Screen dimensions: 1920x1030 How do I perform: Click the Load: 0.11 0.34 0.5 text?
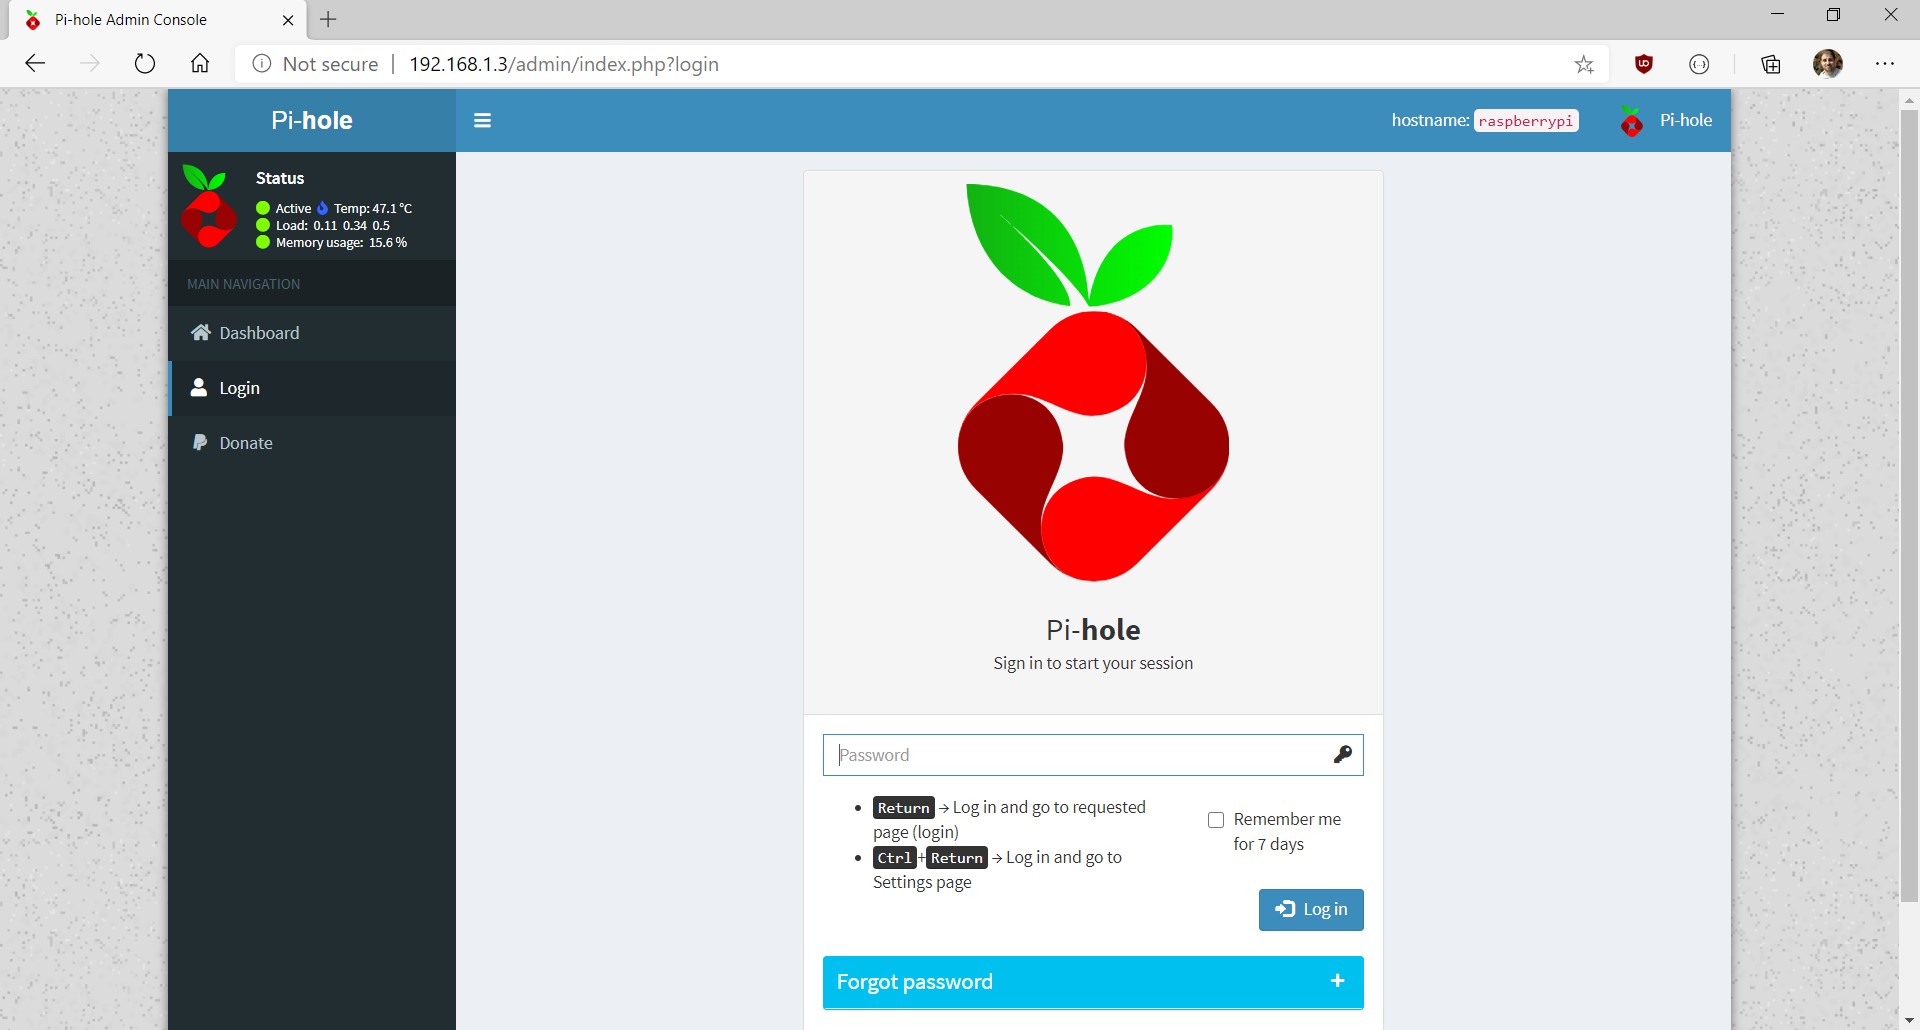pos(333,225)
